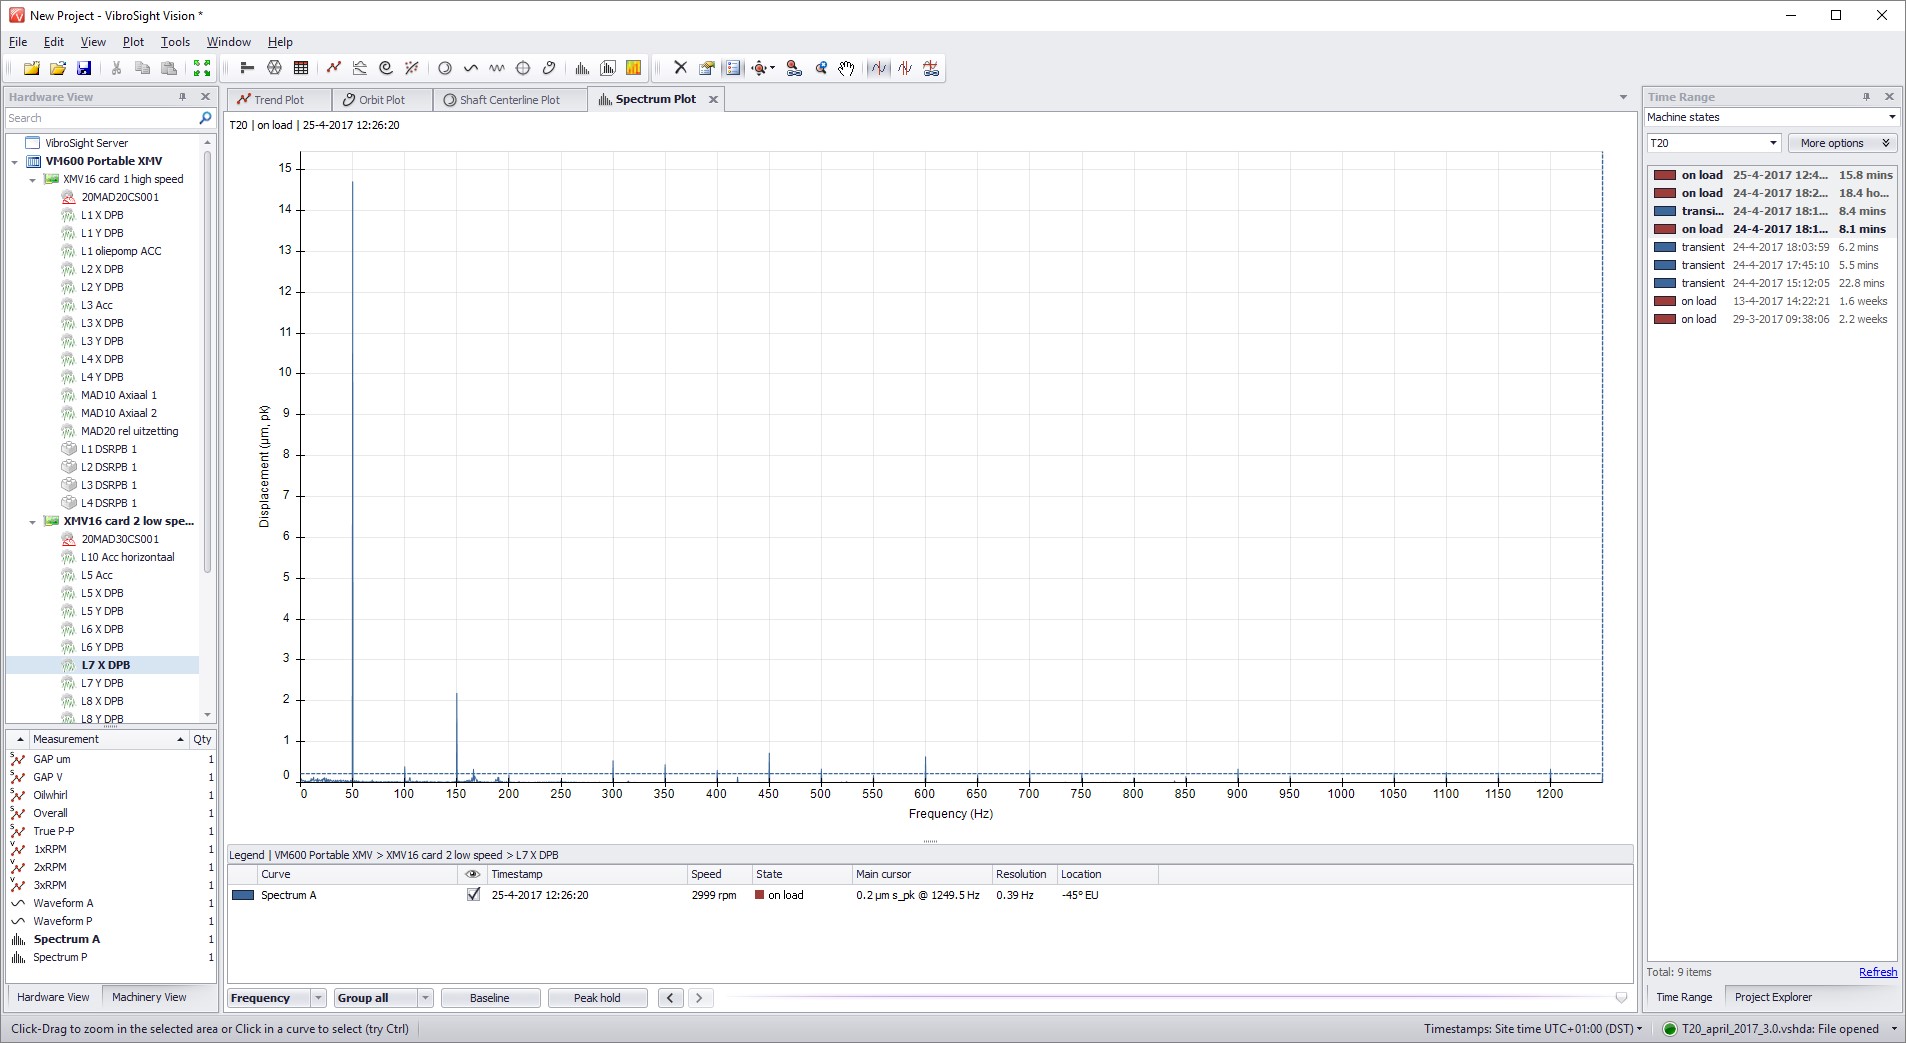
Task: Click the Save project toolbar icon
Action: (85, 67)
